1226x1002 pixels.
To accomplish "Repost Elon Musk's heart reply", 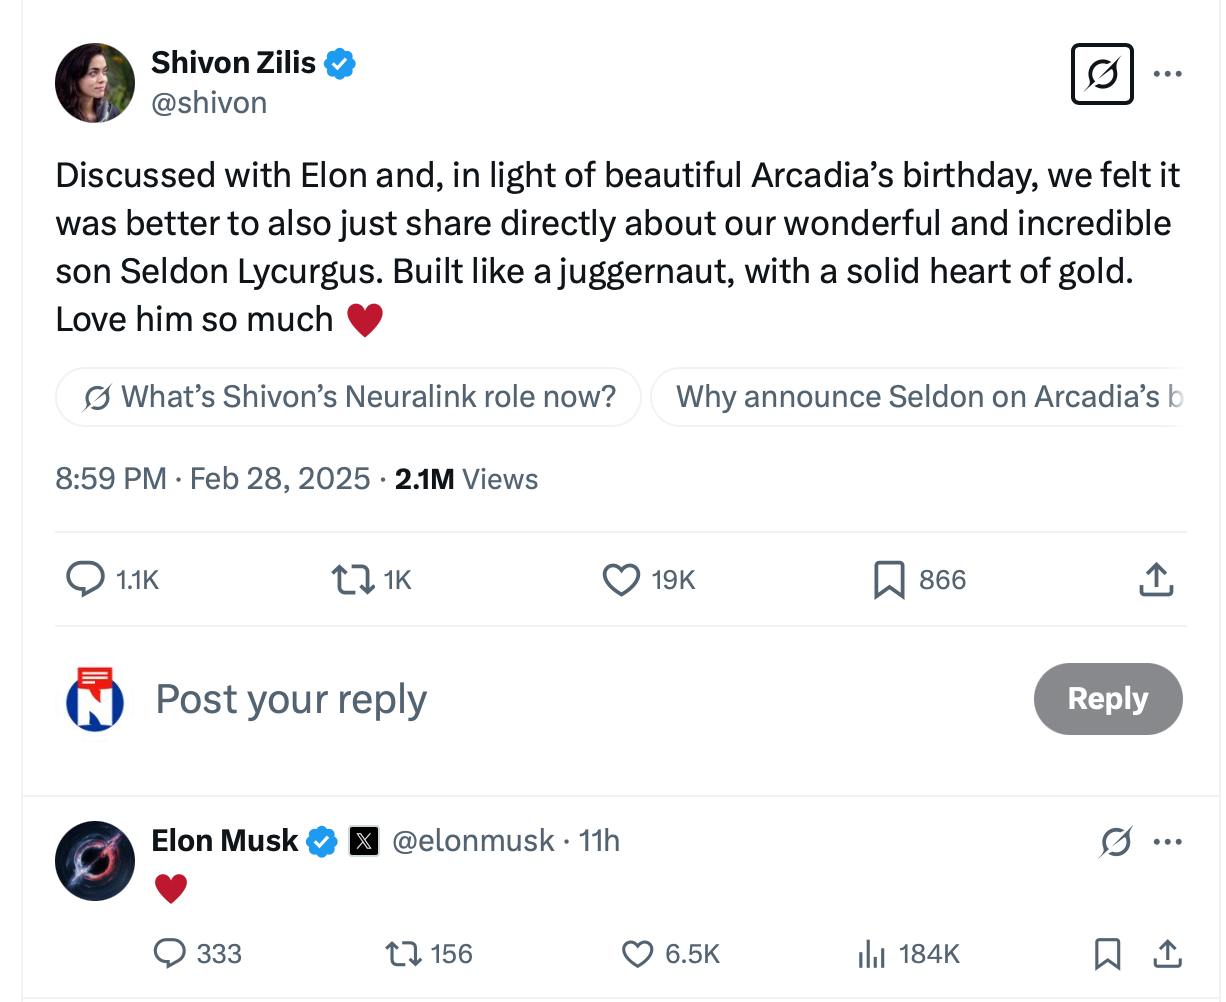I will [x=402, y=954].
